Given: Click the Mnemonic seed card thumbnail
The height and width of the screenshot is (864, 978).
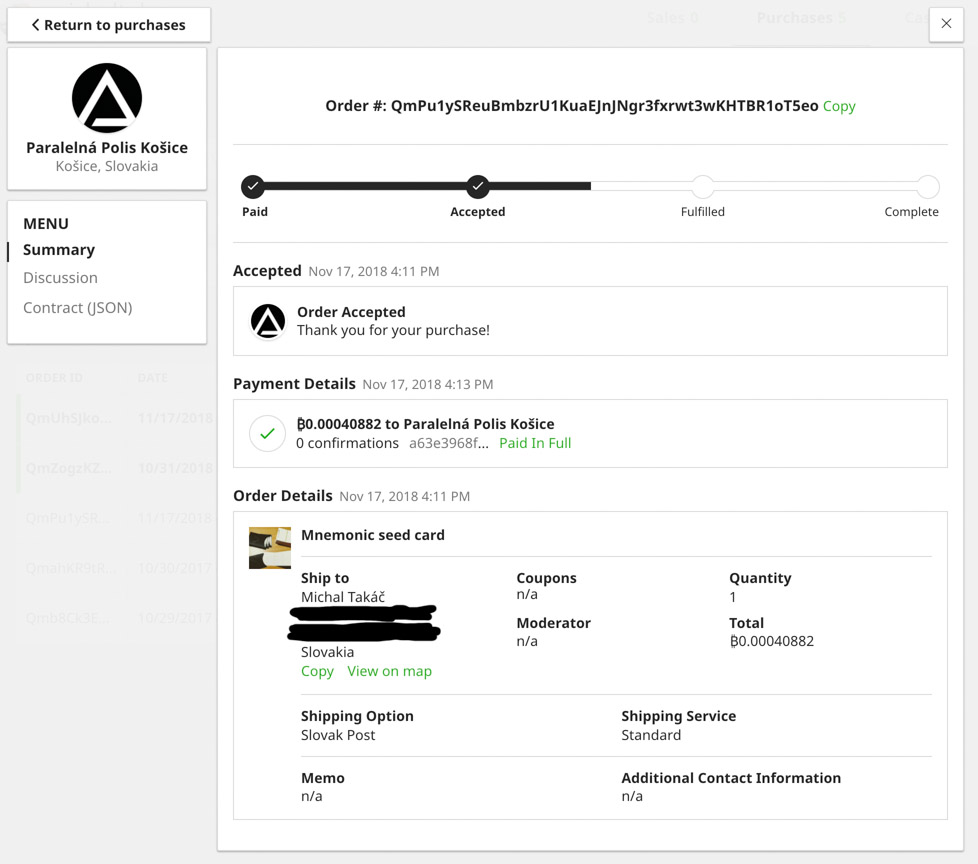Looking at the screenshot, I should point(270,548).
